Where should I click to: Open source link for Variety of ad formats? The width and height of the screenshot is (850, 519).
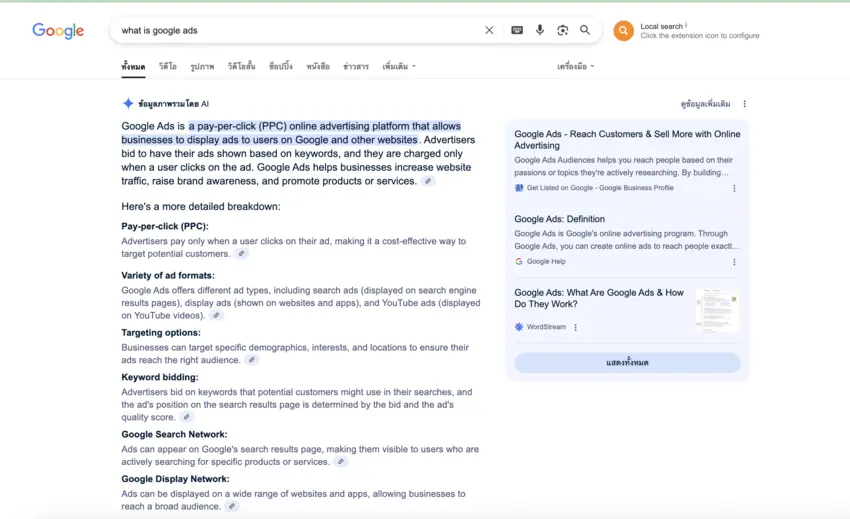tap(216, 315)
